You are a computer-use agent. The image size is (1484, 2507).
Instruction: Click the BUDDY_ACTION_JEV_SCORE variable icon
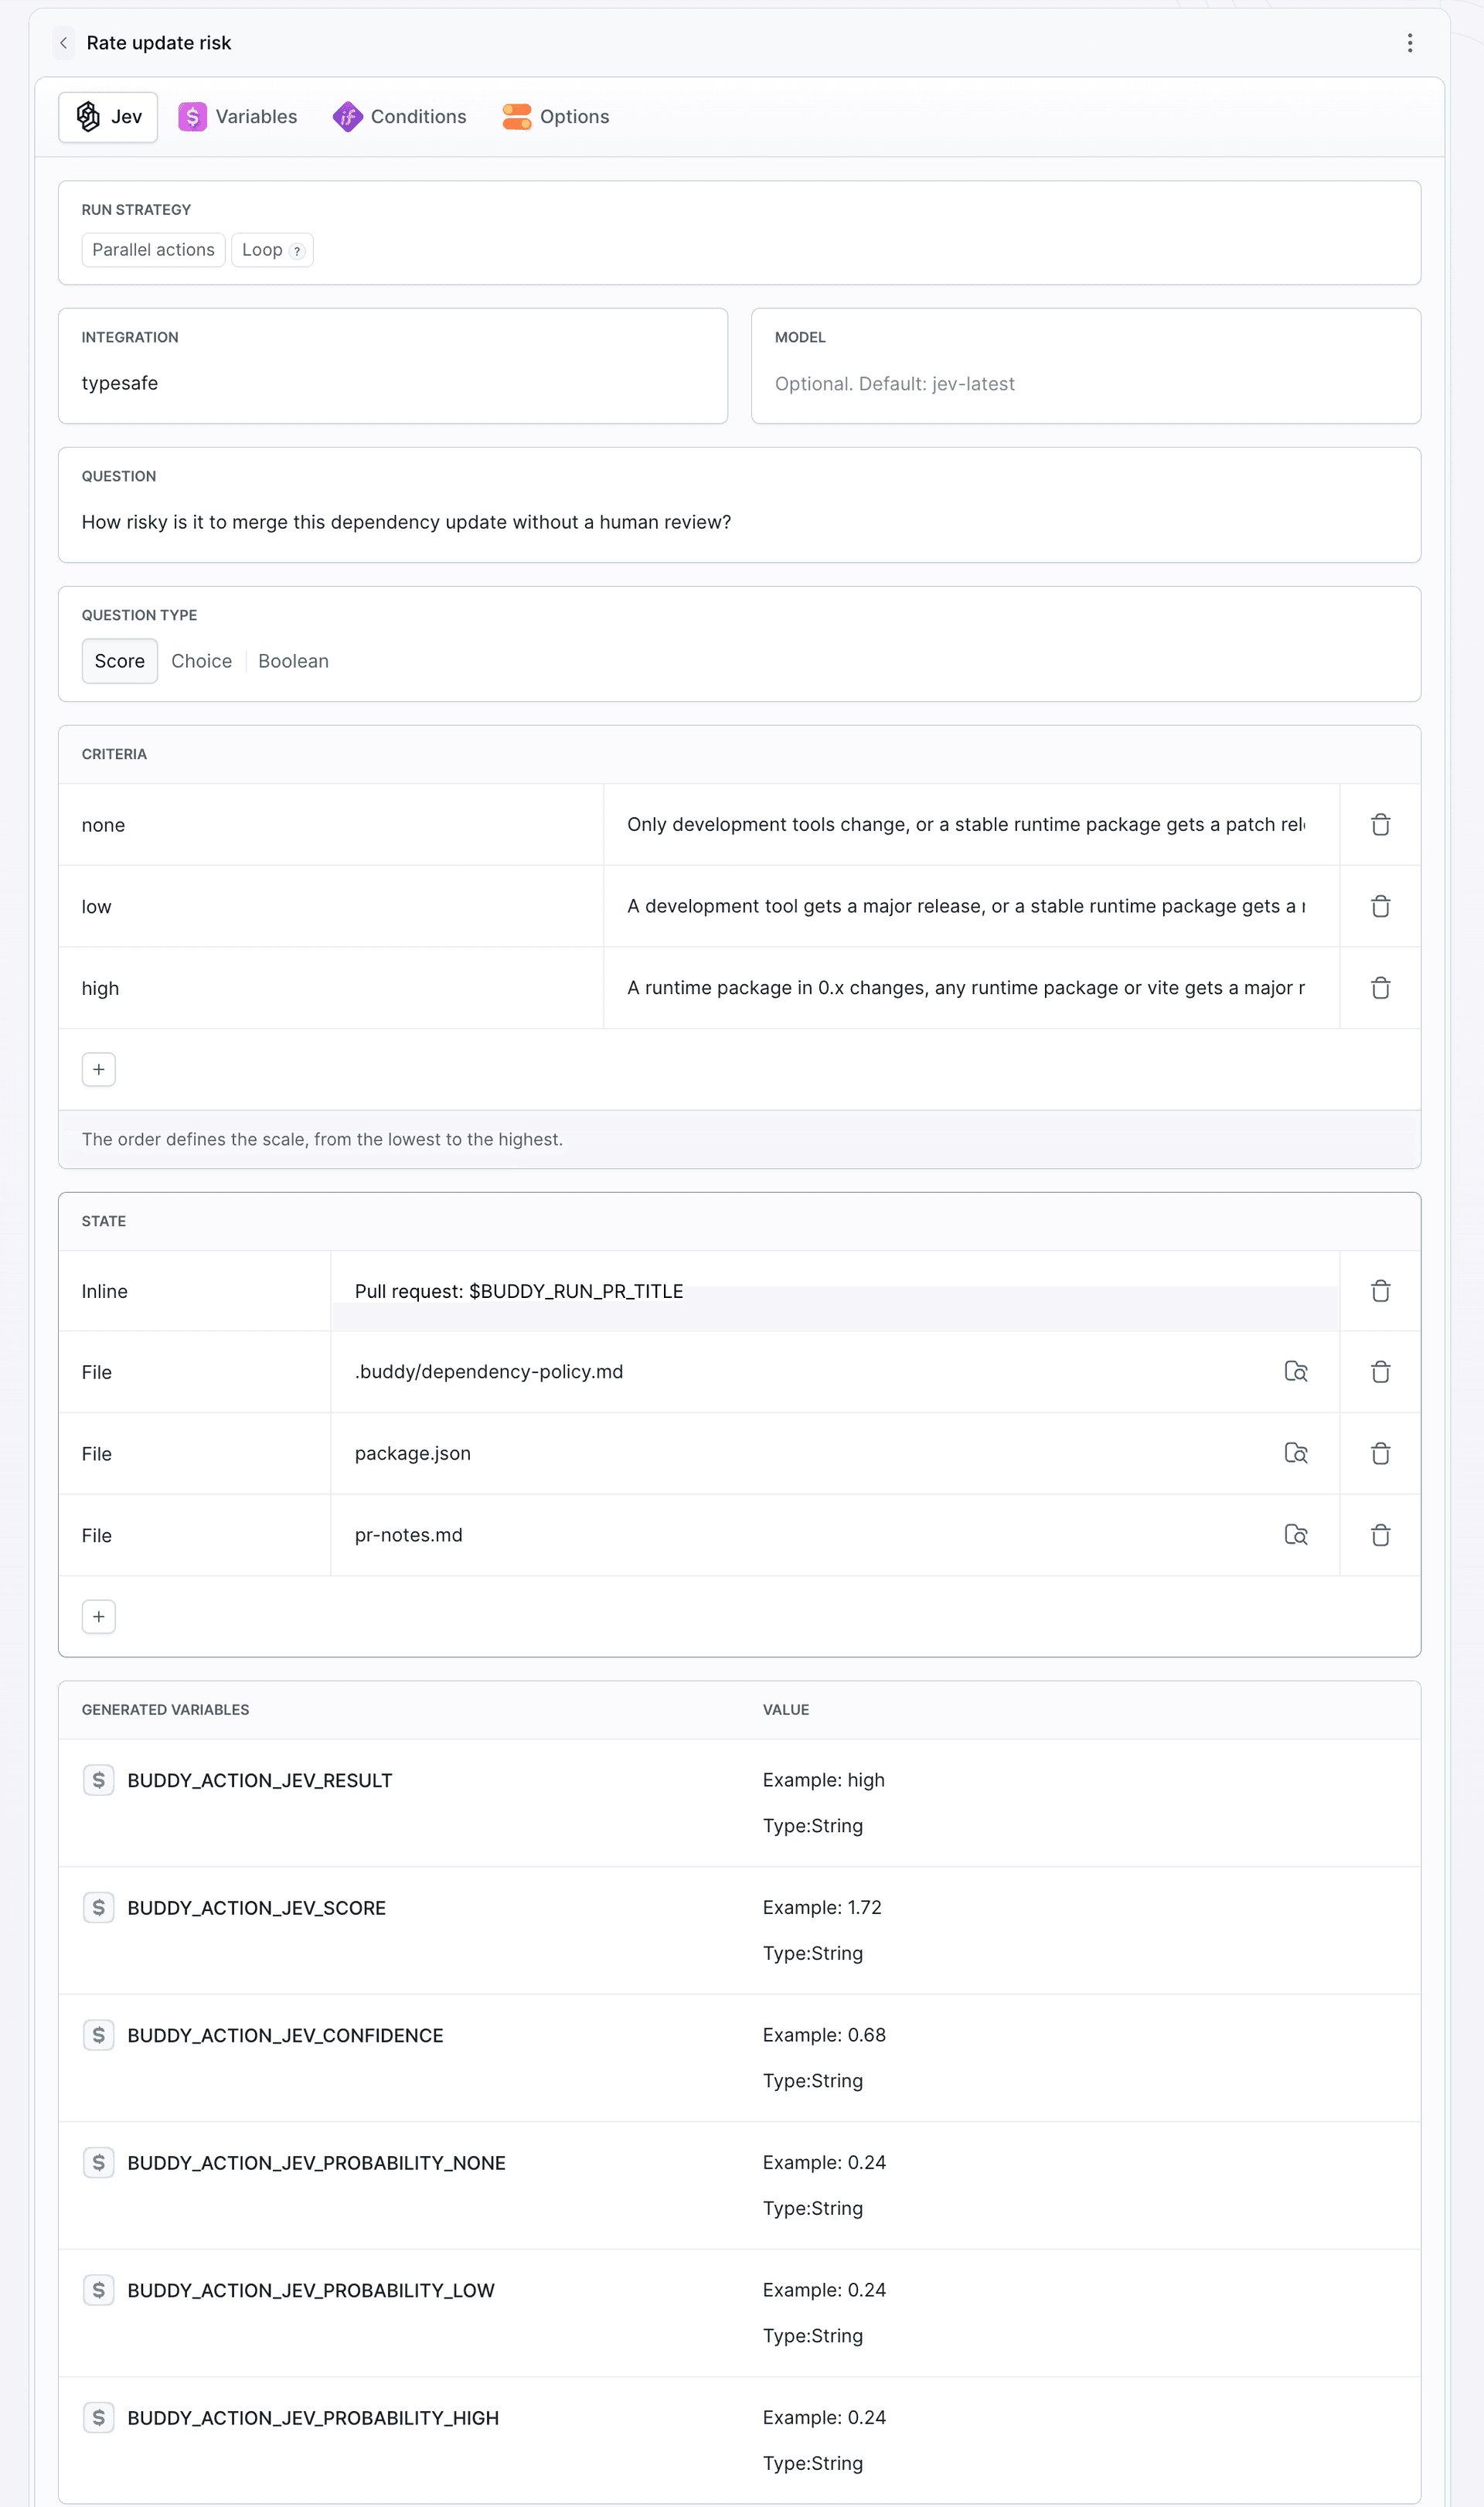(x=98, y=1908)
